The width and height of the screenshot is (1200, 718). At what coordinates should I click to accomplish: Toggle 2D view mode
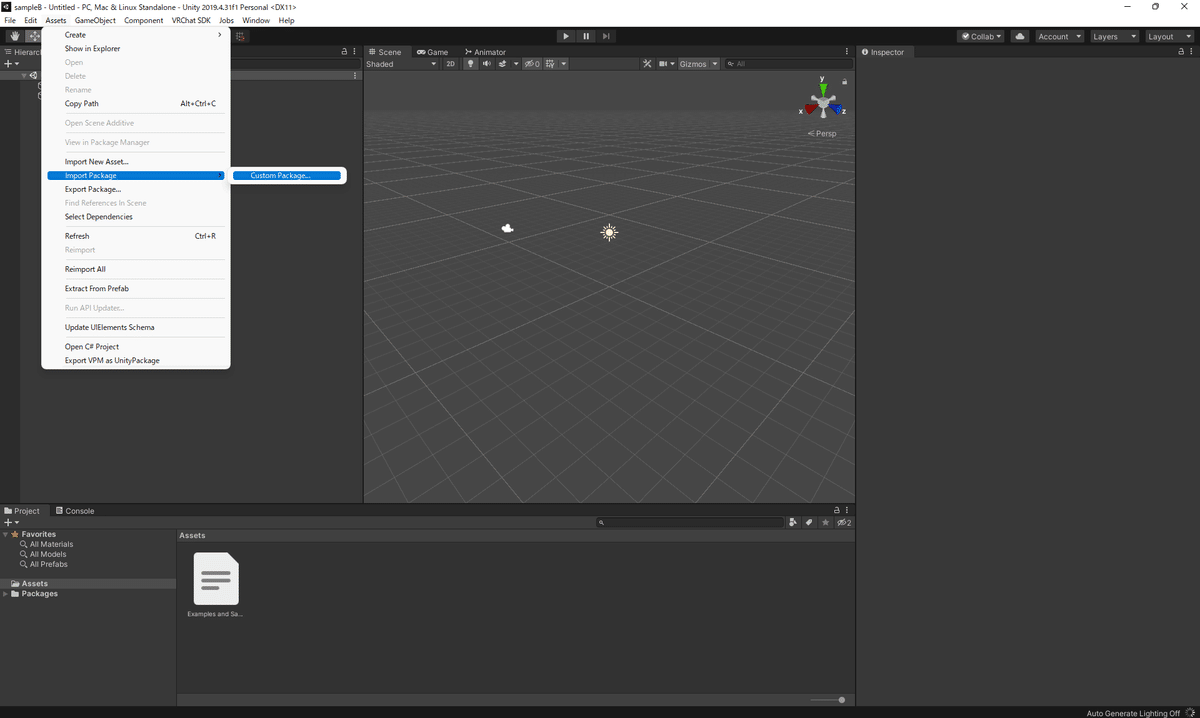click(x=450, y=64)
